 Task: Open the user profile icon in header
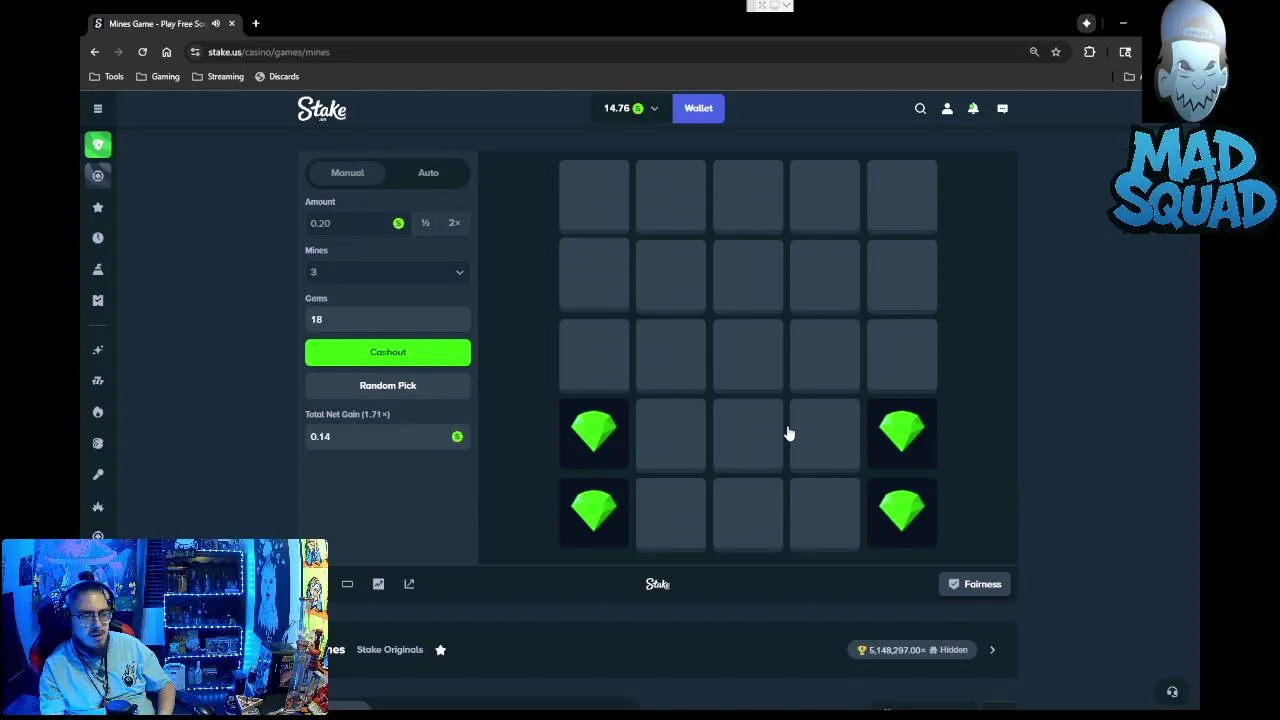click(947, 108)
